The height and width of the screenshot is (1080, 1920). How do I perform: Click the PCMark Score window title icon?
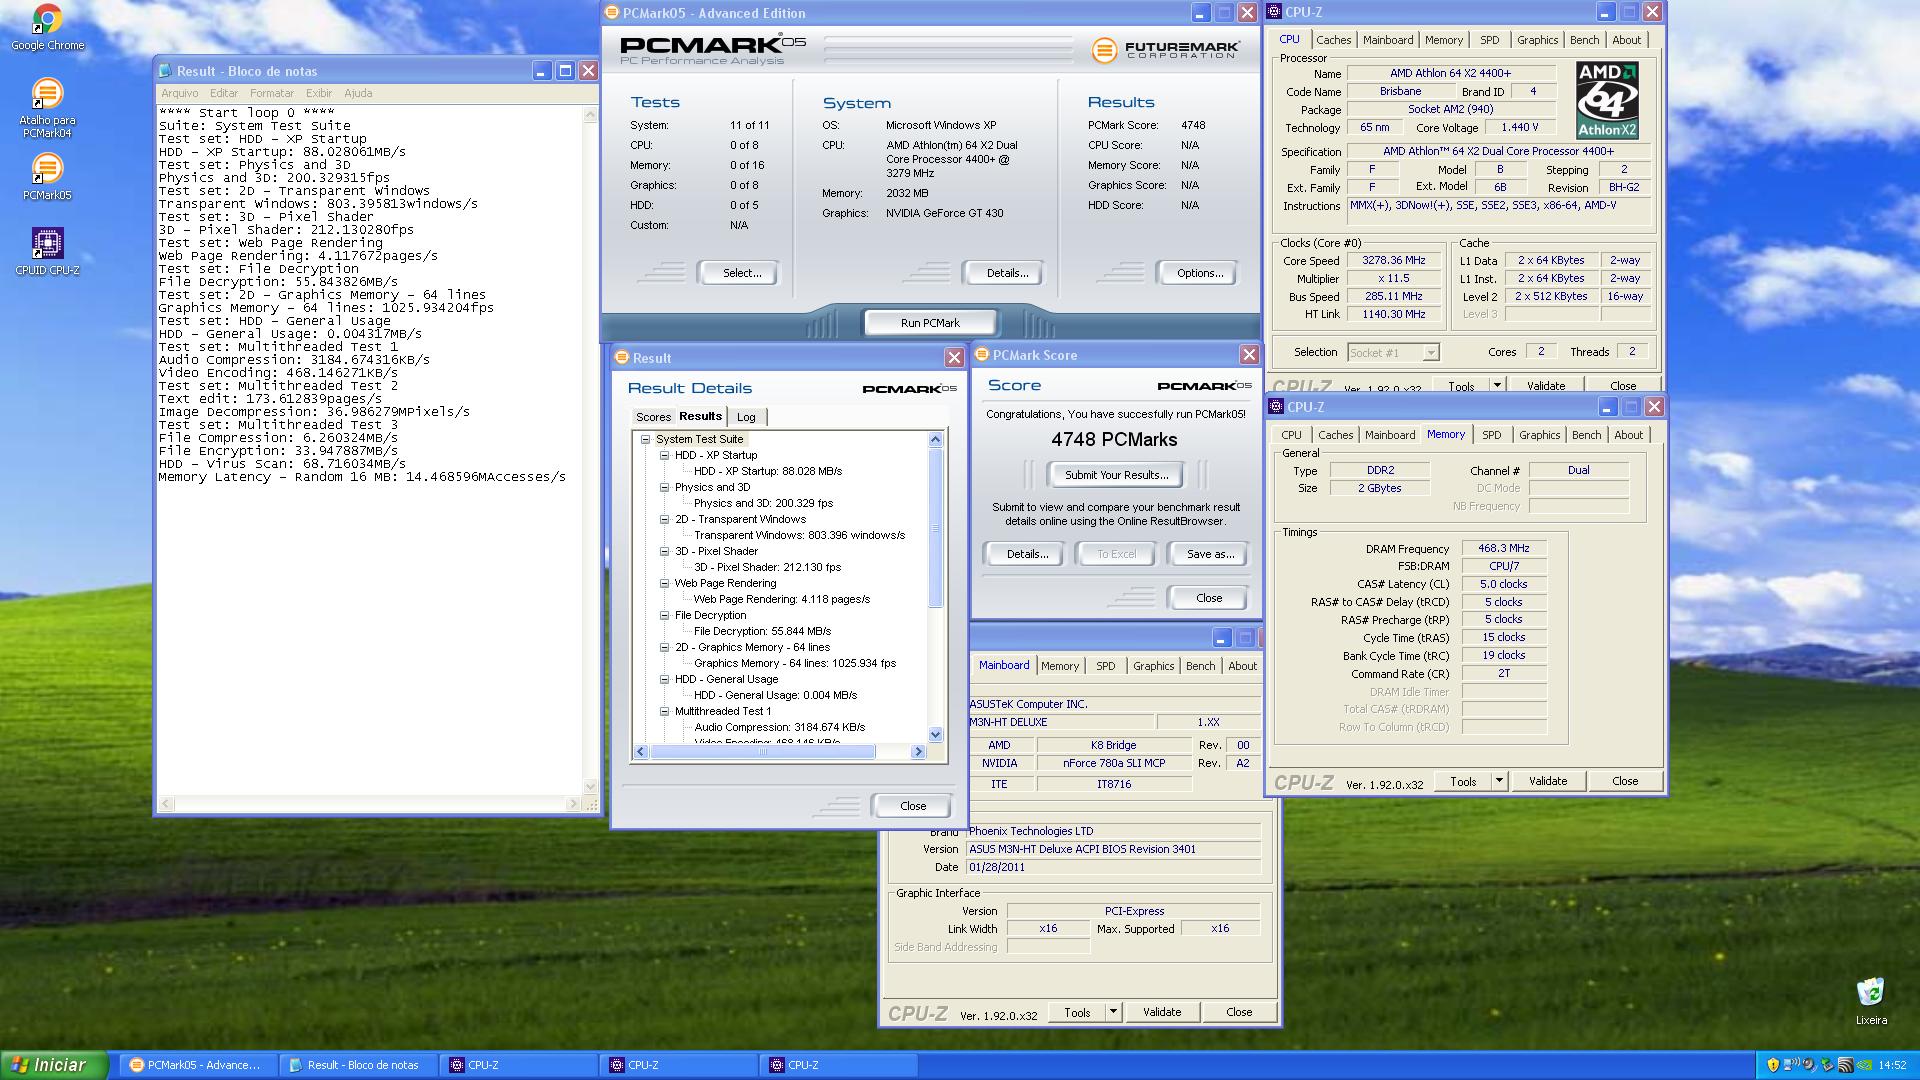coord(982,355)
